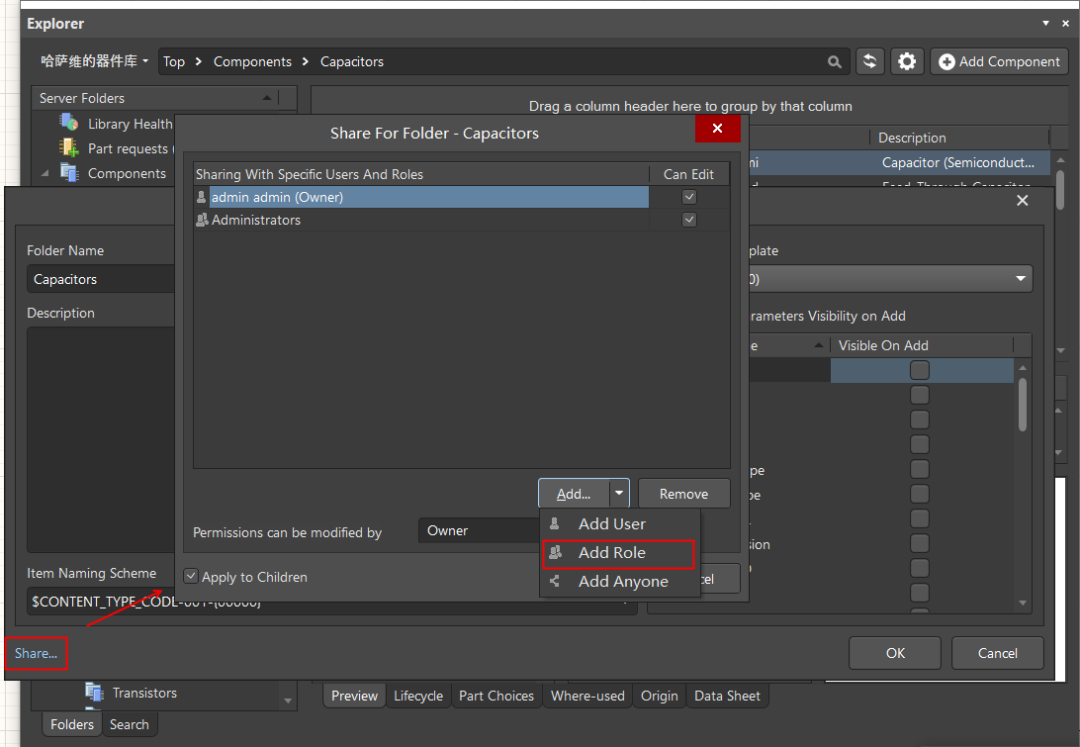Image resolution: width=1080 pixels, height=747 pixels.
Task: Open Explorer panel options dropdown arrow
Action: coord(1046,23)
